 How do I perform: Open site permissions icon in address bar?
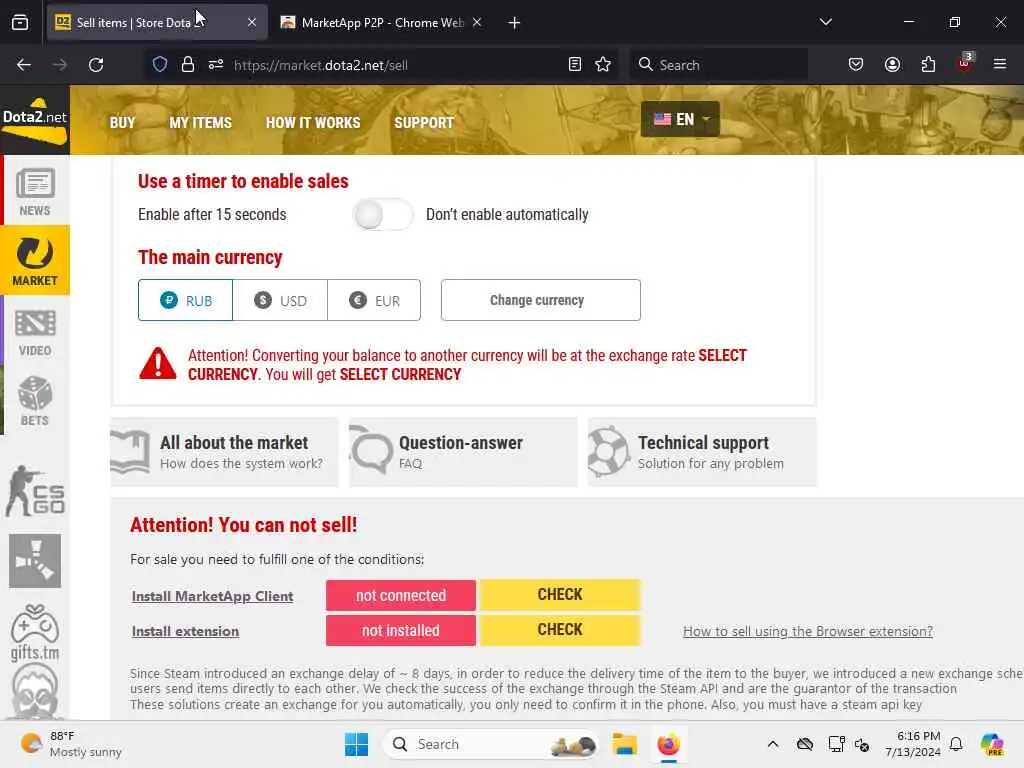point(216,65)
